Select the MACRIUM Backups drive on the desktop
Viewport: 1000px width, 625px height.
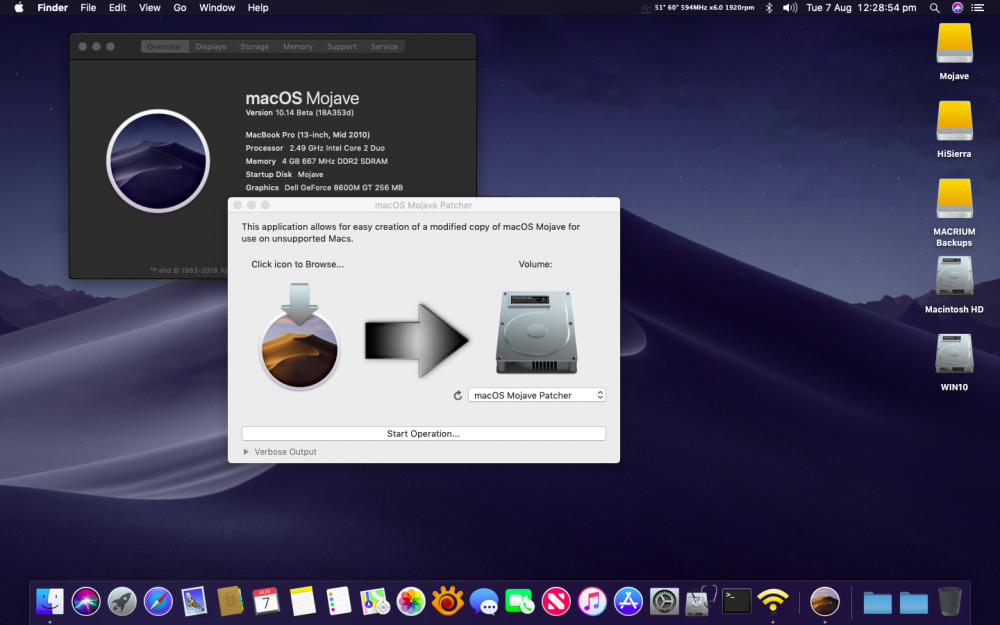(x=954, y=212)
